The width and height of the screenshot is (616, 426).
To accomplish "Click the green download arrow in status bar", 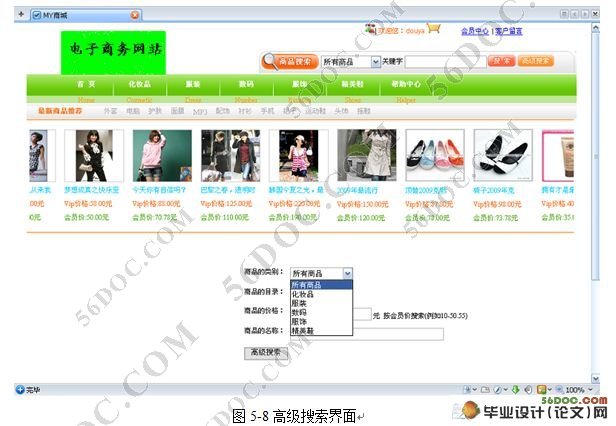I will pos(515,389).
